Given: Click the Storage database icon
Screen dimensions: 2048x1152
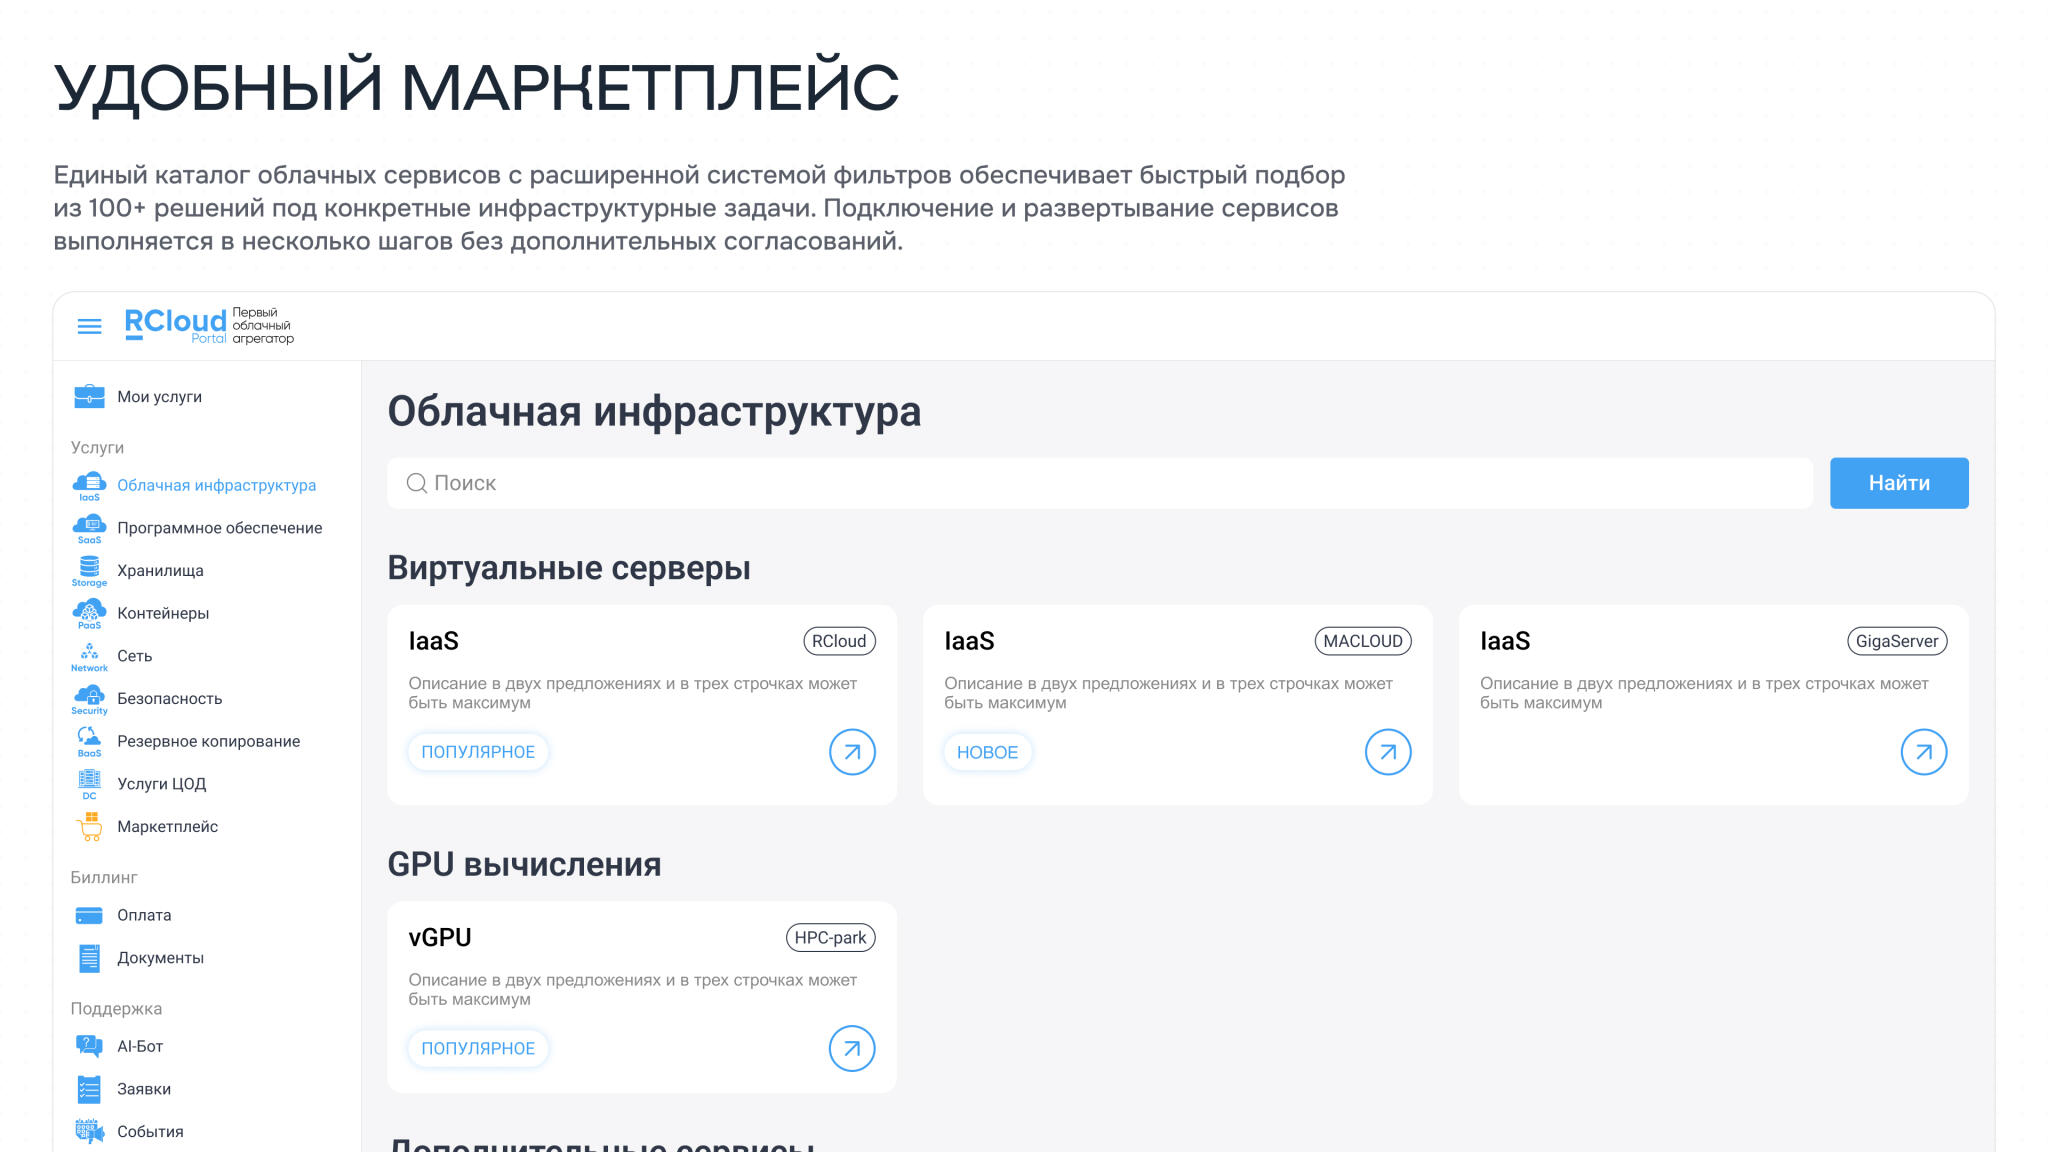Looking at the screenshot, I should coord(89,569).
